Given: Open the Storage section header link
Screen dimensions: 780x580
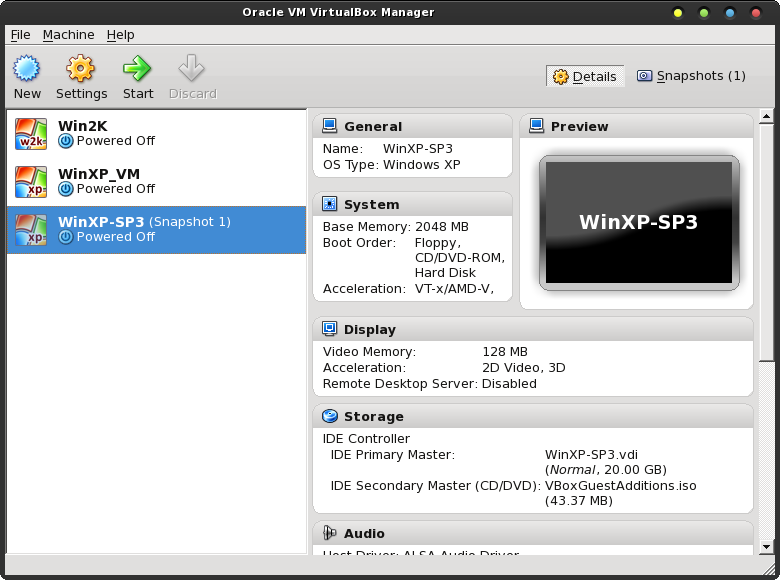Looking at the screenshot, I should pyautogui.click(x=374, y=416).
